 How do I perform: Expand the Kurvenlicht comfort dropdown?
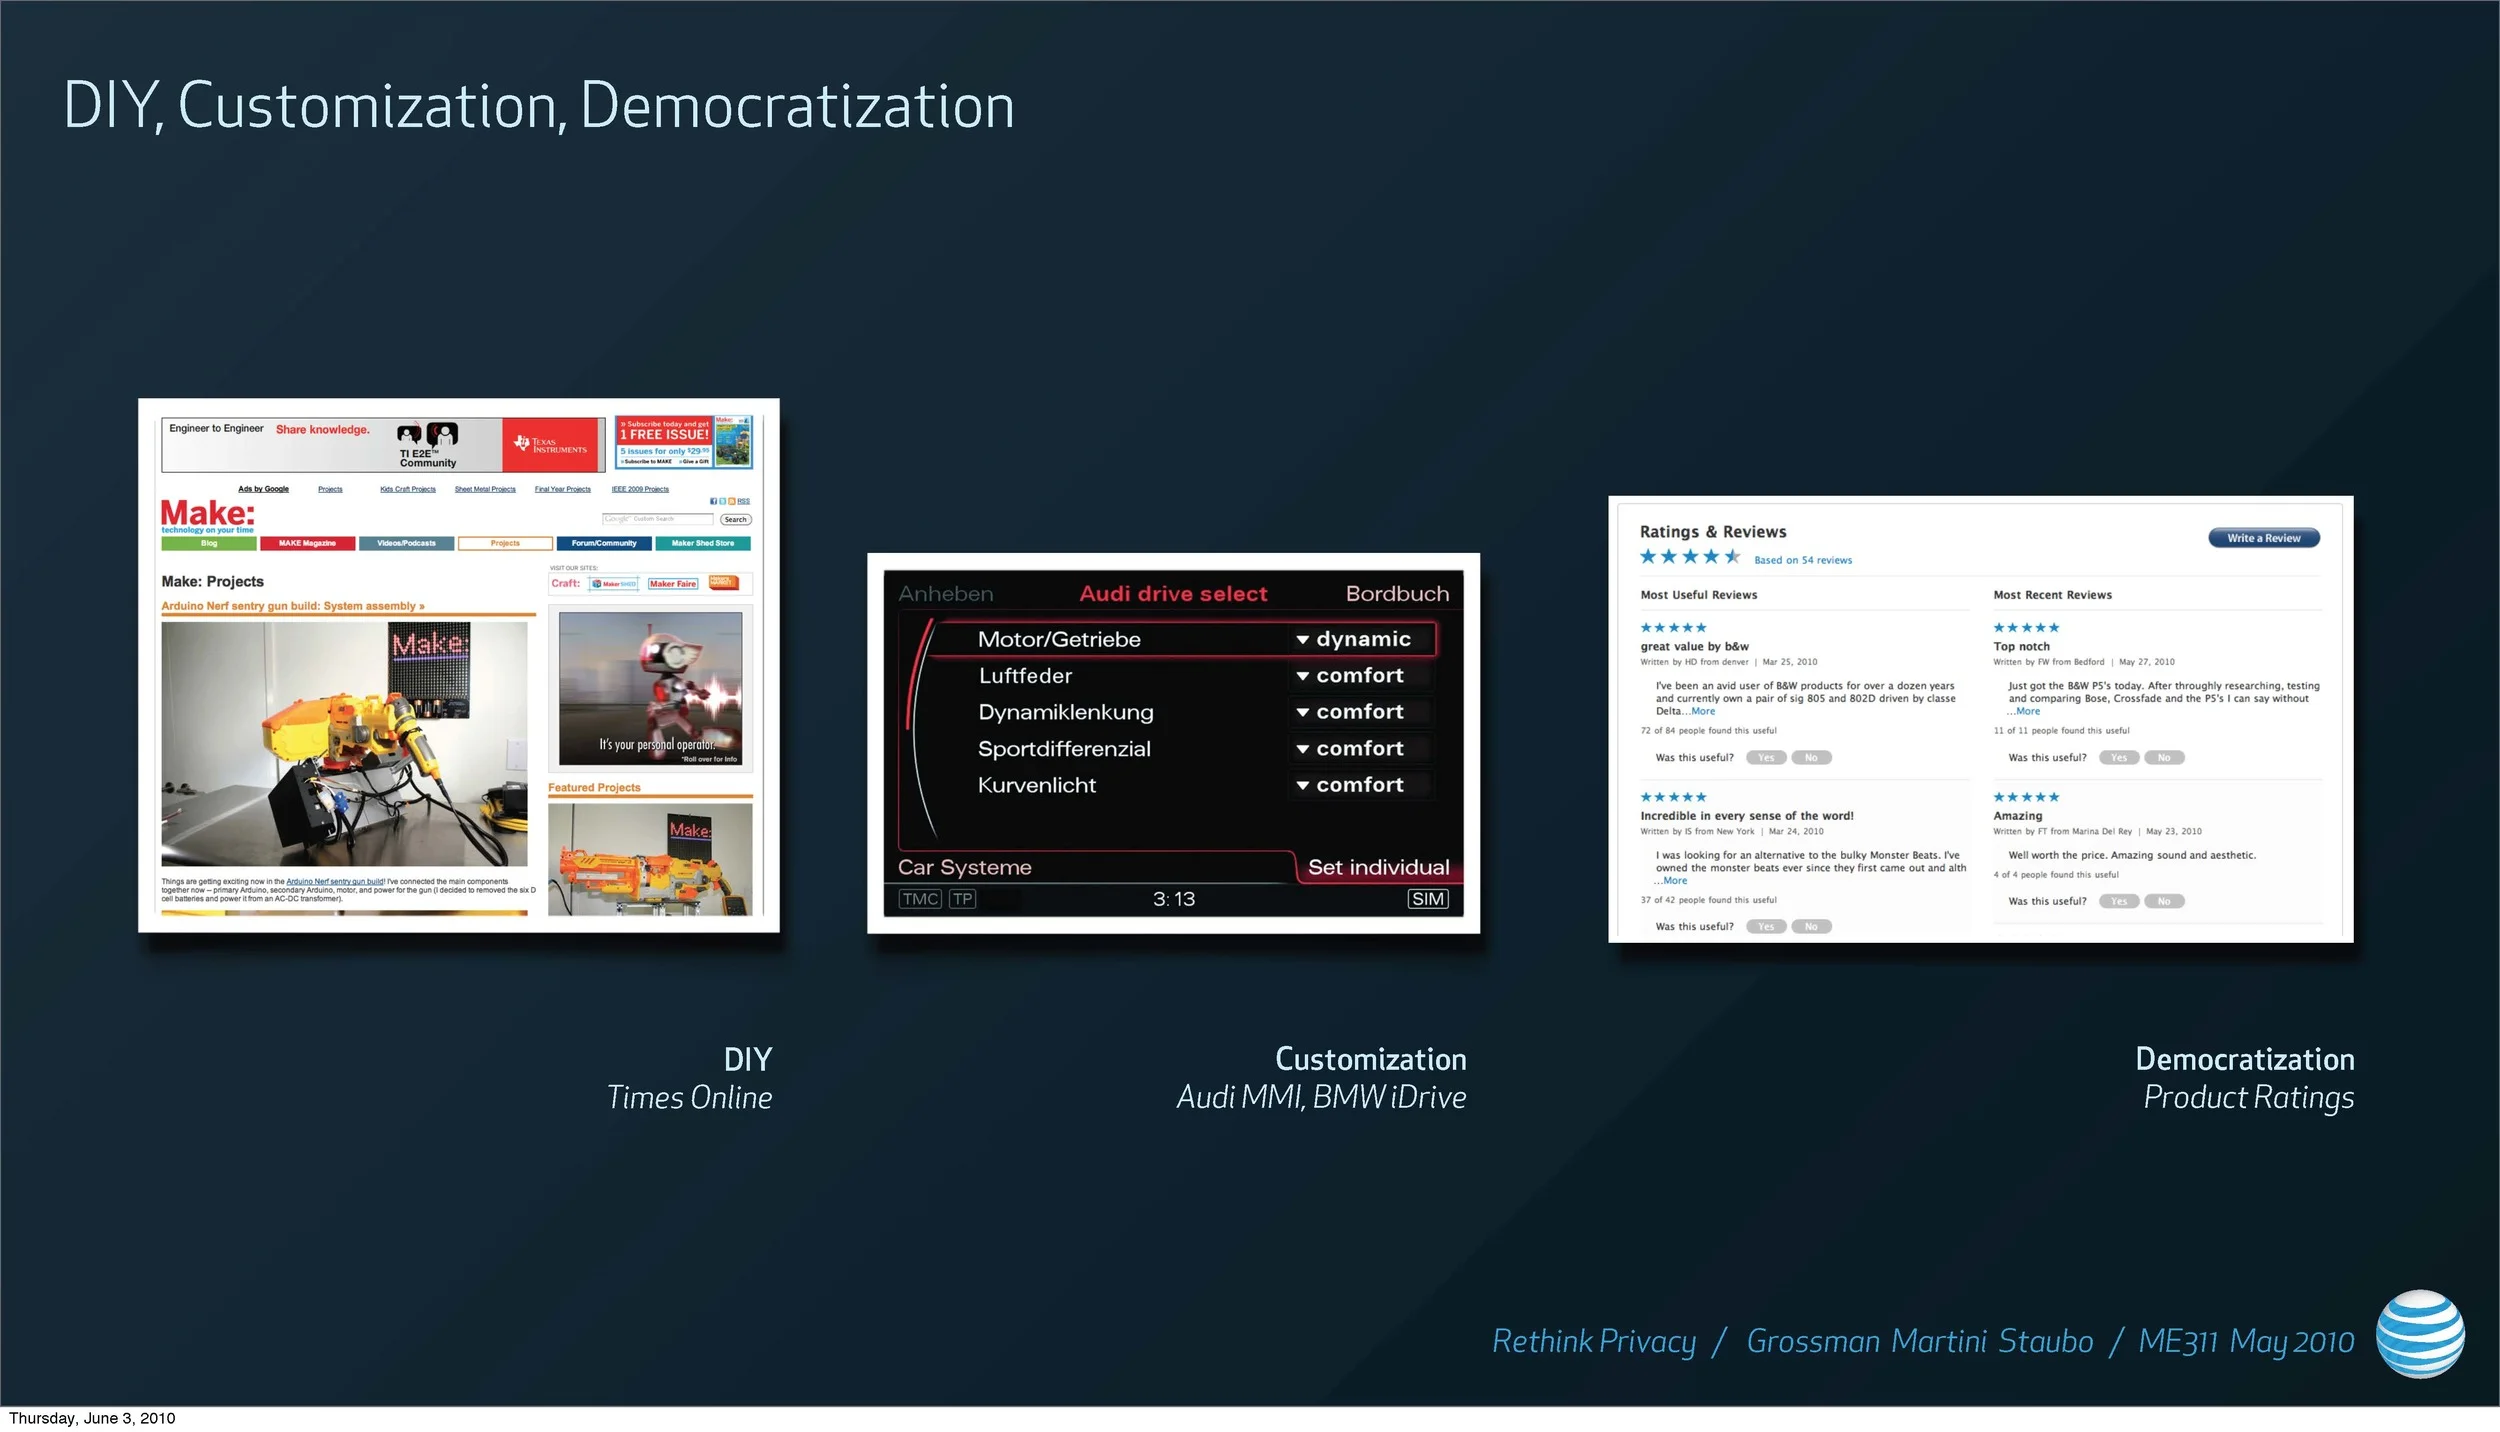coord(1360,785)
